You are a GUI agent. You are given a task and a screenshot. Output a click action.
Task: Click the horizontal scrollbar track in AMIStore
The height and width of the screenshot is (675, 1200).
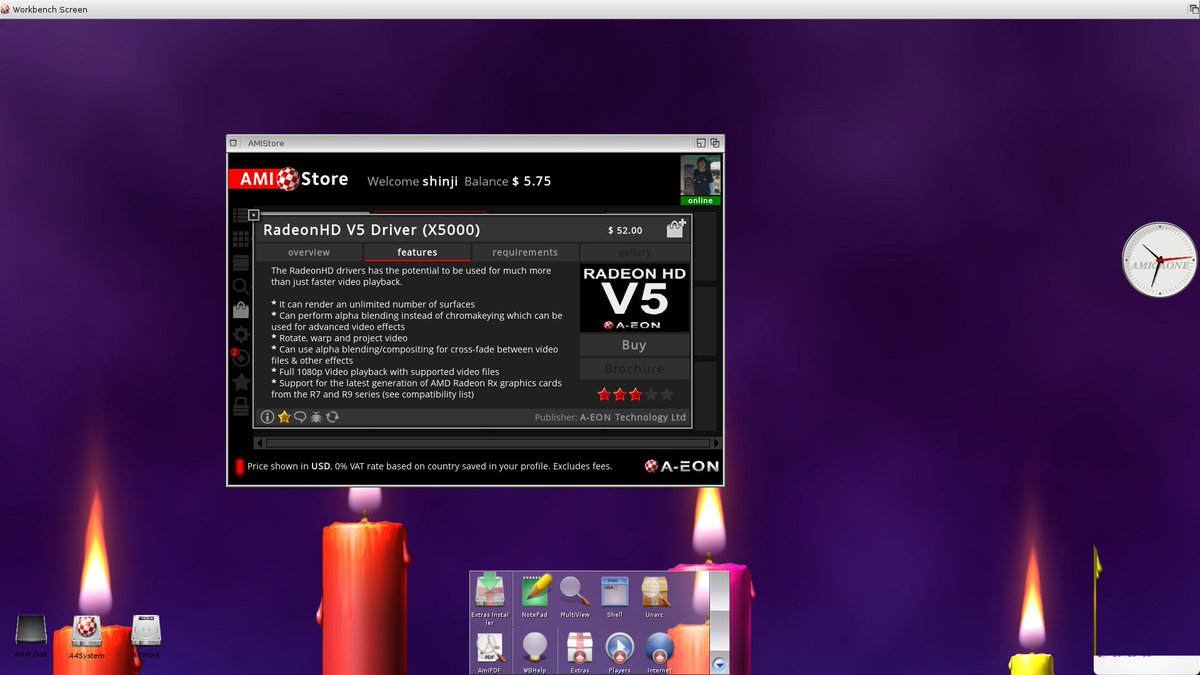488,442
